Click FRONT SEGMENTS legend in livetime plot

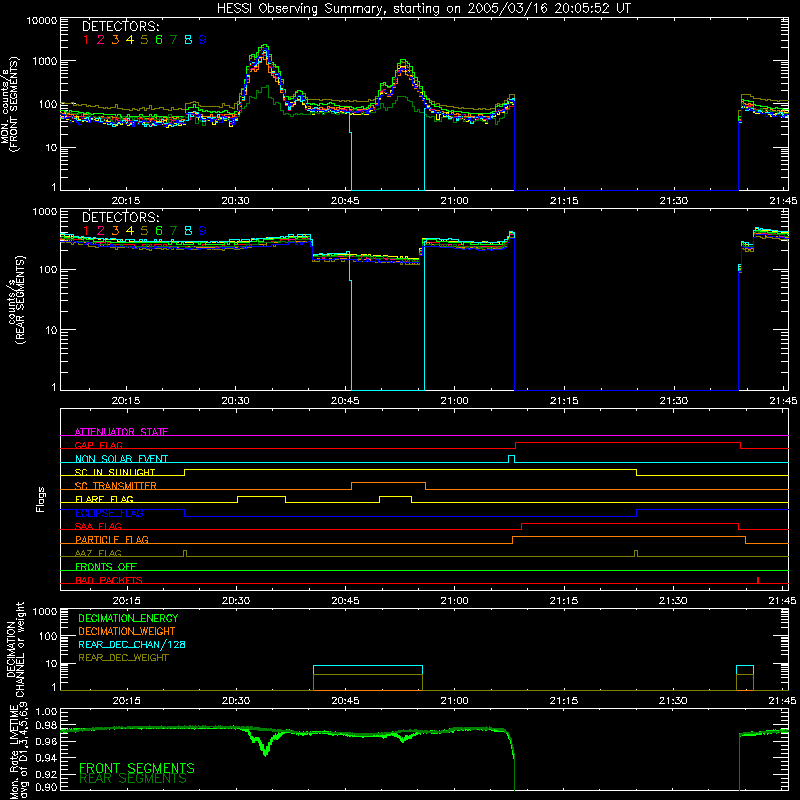(x=137, y=767)
